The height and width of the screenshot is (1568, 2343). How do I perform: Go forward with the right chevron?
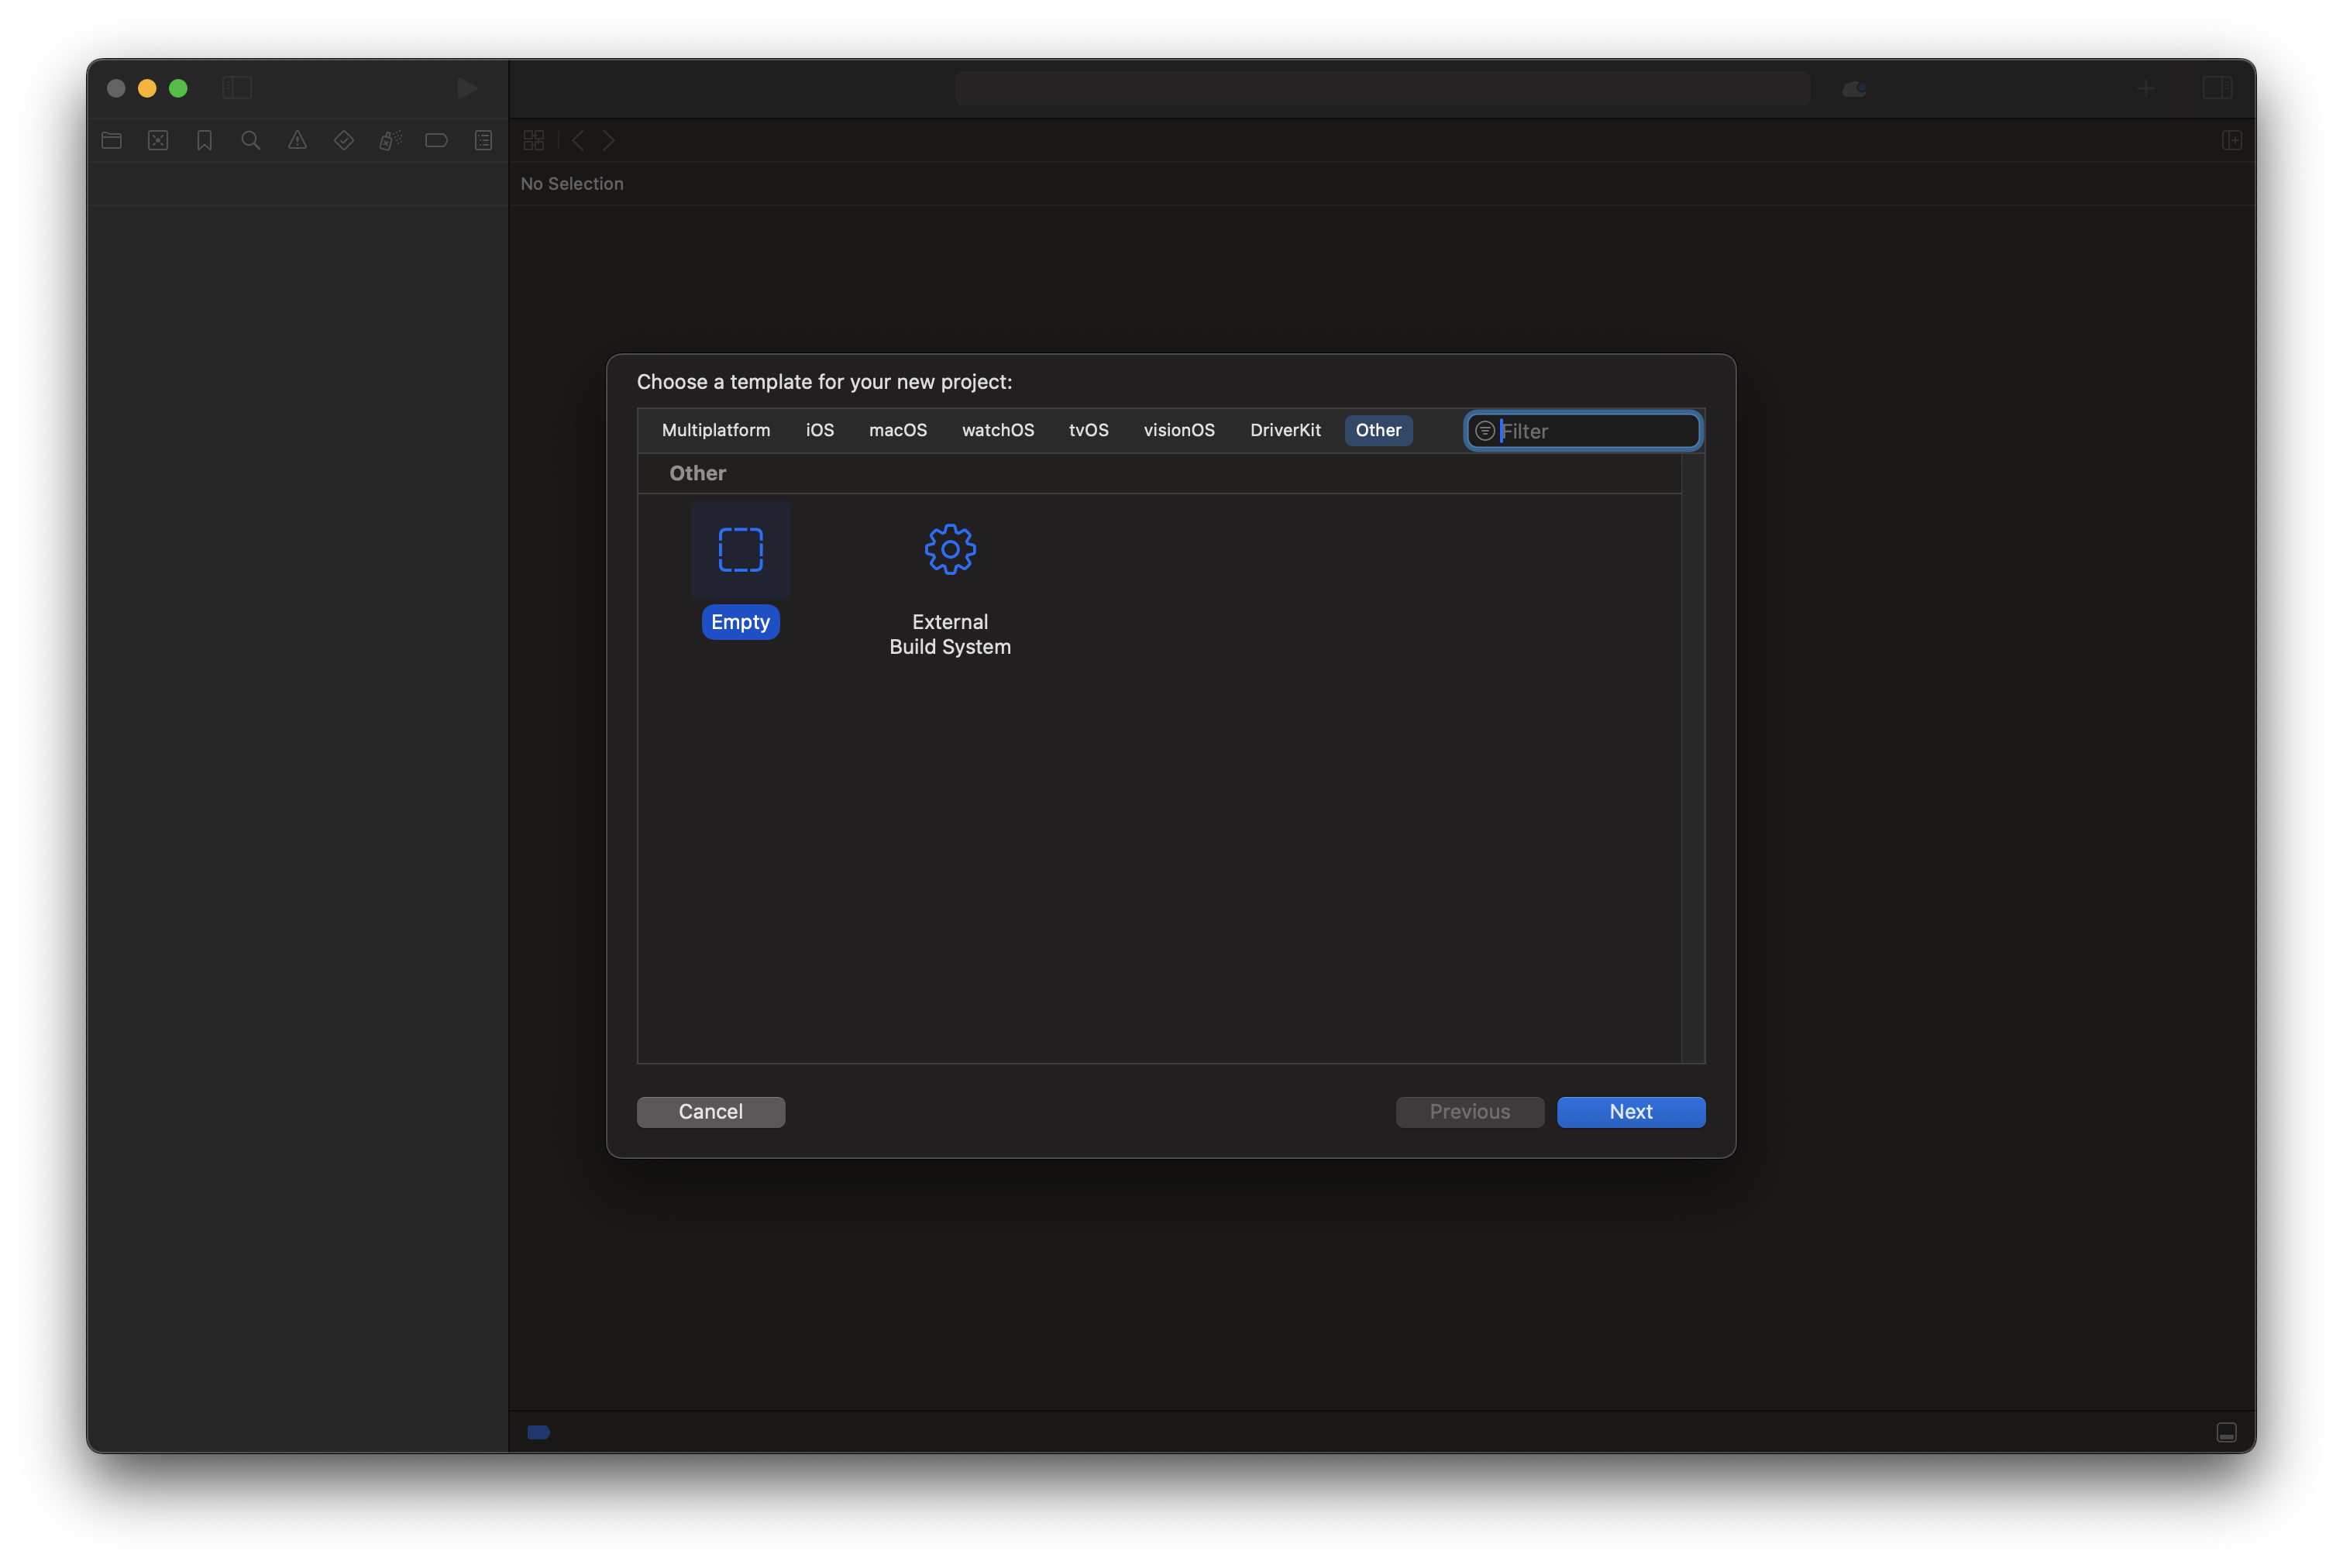tap(609, 141)
